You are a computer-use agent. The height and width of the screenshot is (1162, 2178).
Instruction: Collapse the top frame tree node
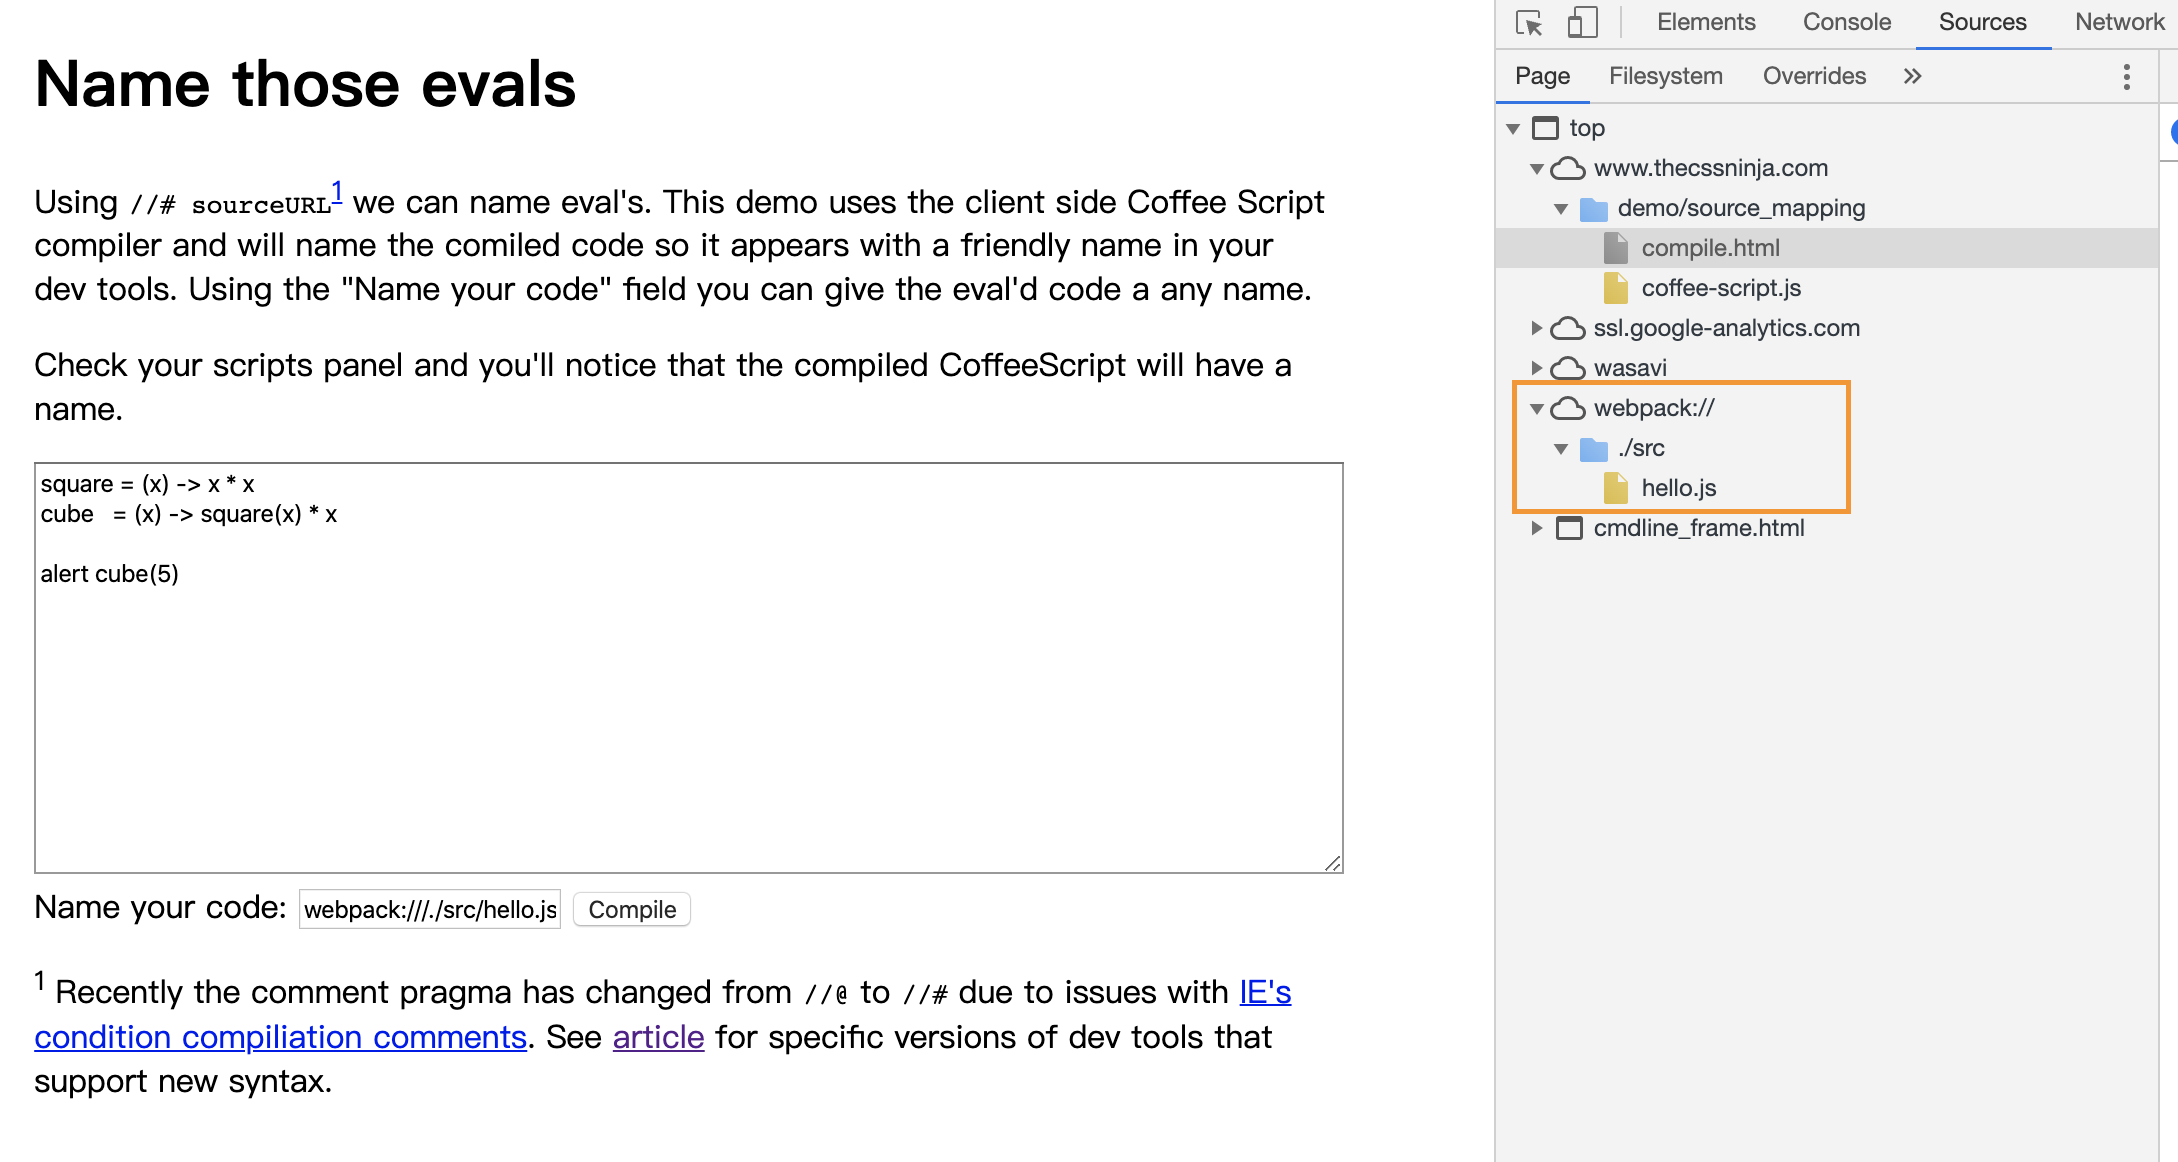coord(1513,128)
